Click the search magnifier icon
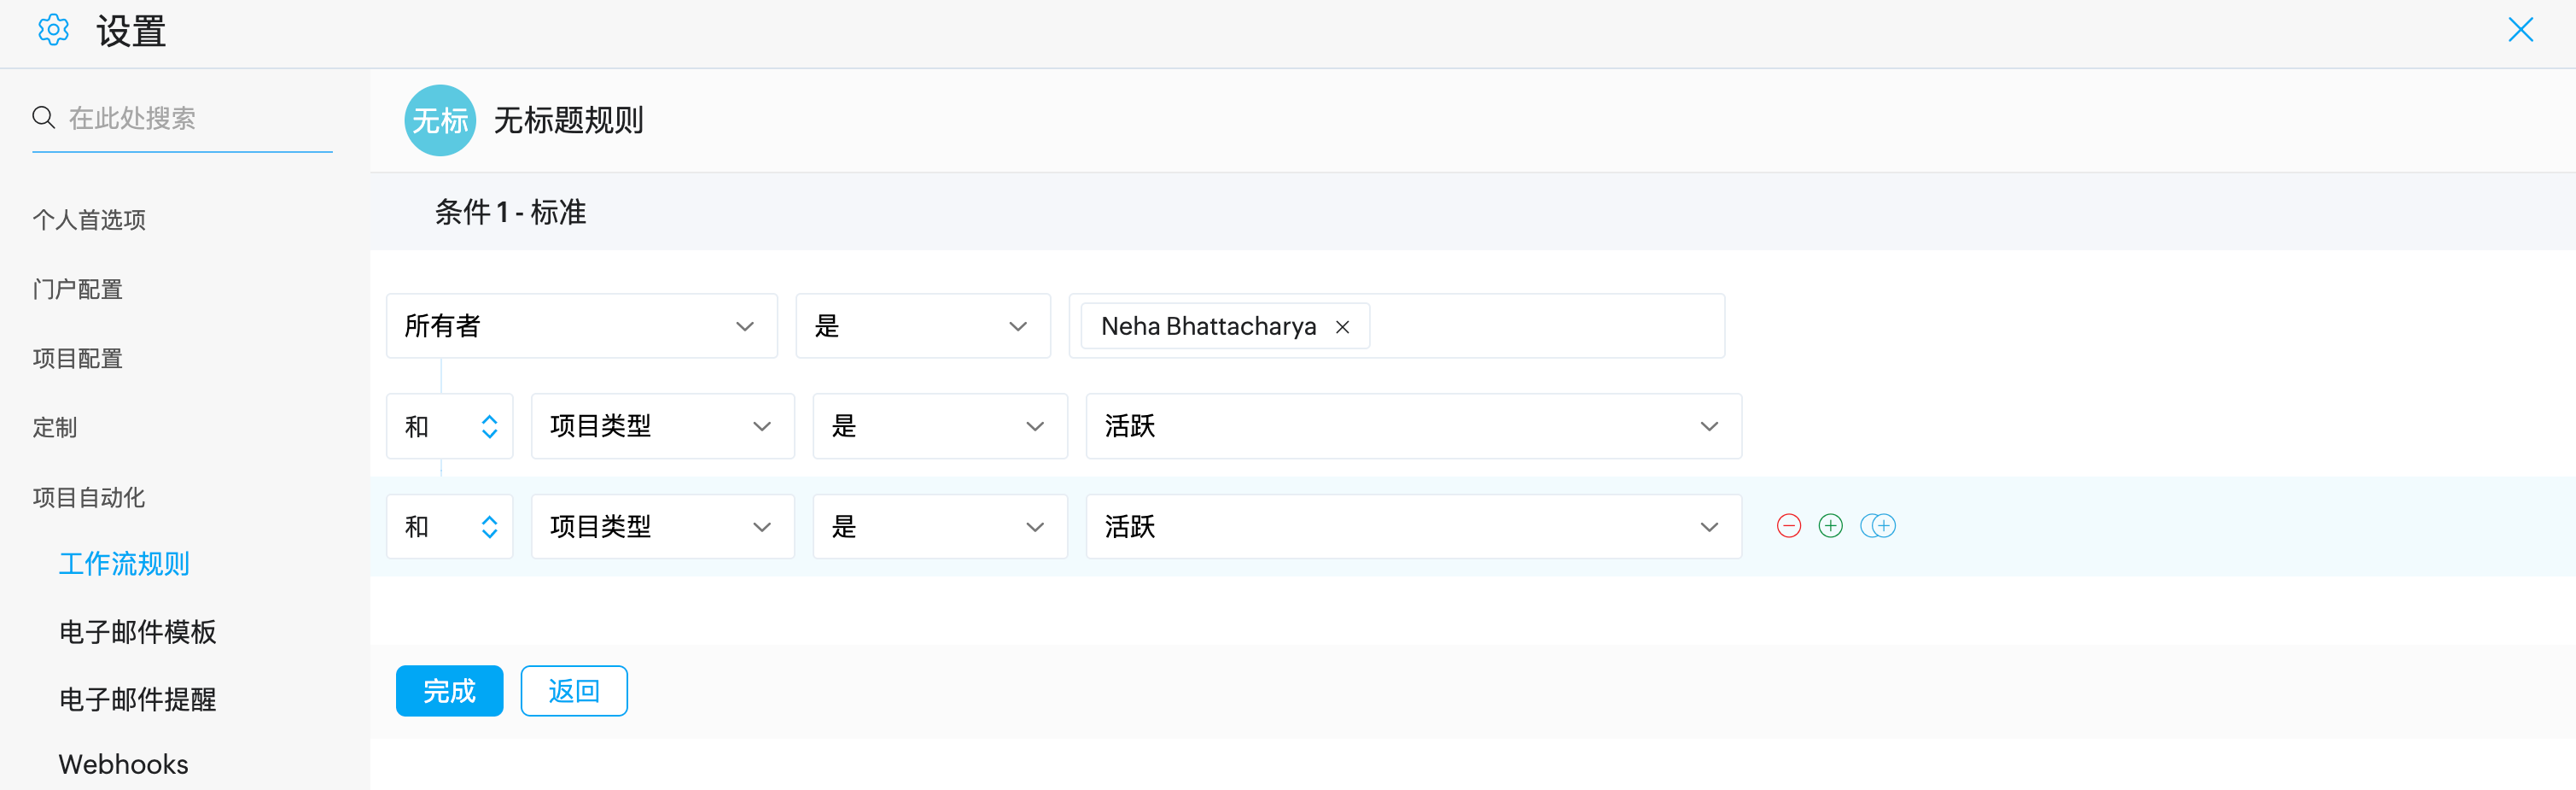Viewport: 2576px width, 790px height. pyautogui.click(x=43, y=118)
